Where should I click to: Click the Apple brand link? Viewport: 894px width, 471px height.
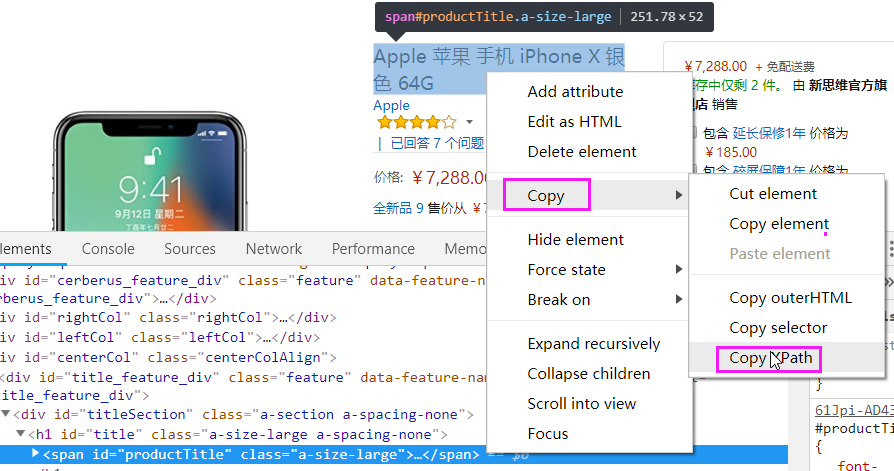(x=391, y=105)
